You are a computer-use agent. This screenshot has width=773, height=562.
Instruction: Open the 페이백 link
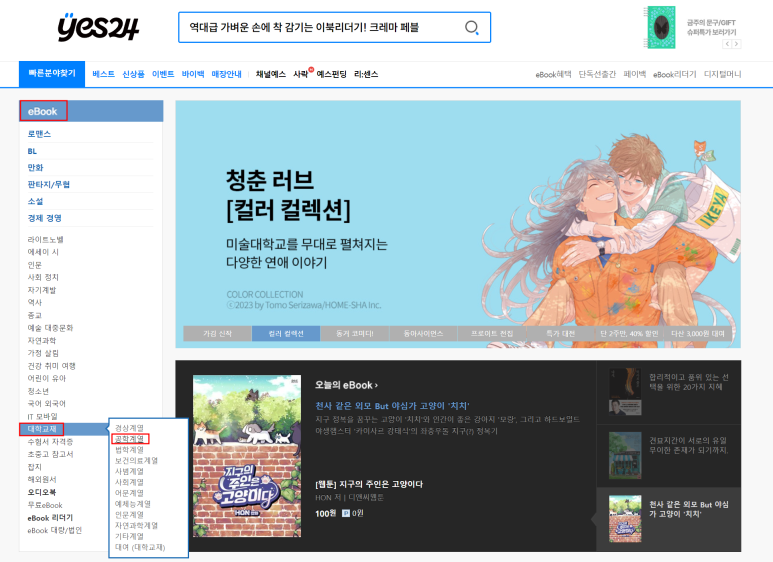(634, 74)
